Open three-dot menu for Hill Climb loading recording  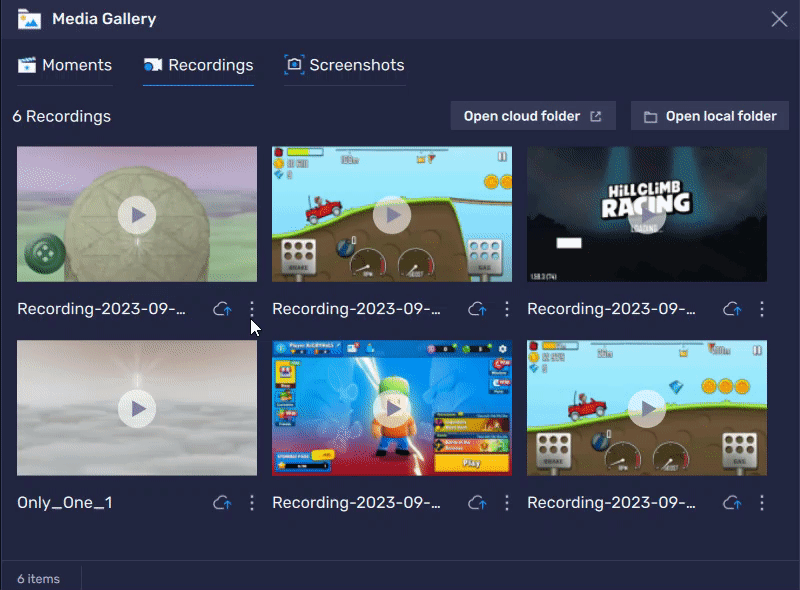762,309
